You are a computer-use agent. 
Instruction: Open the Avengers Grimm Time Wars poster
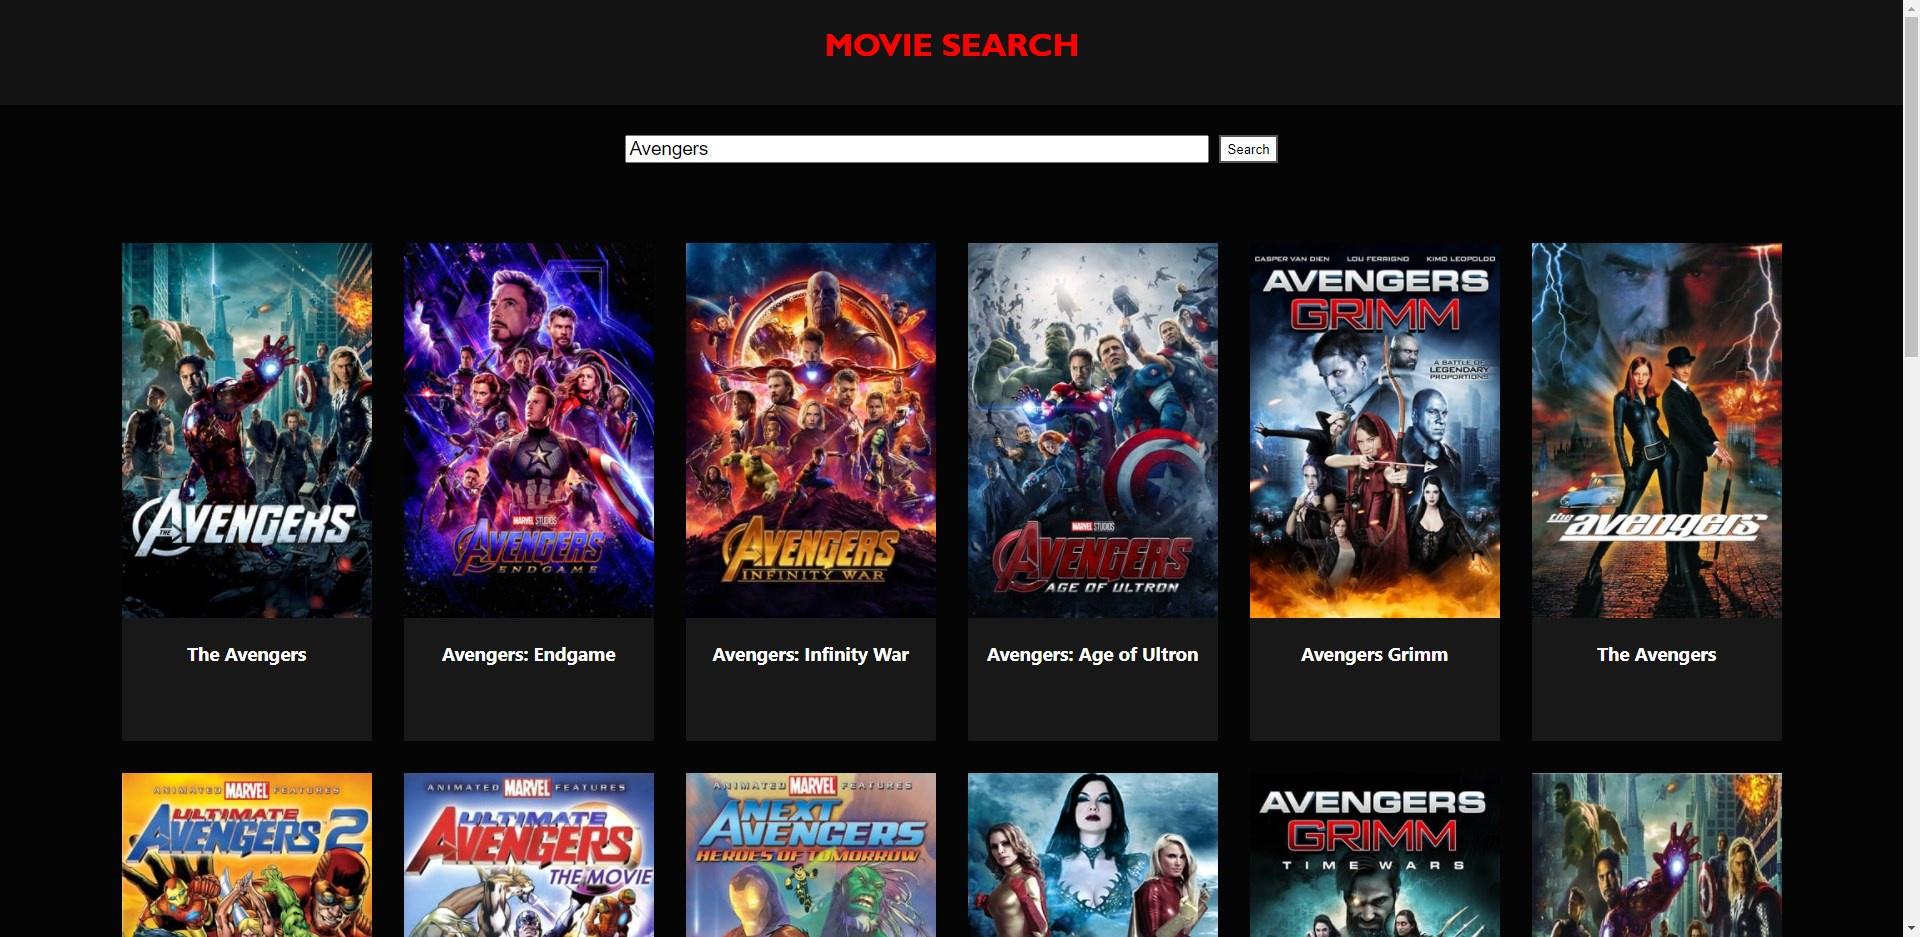(x=1374, y=855)
